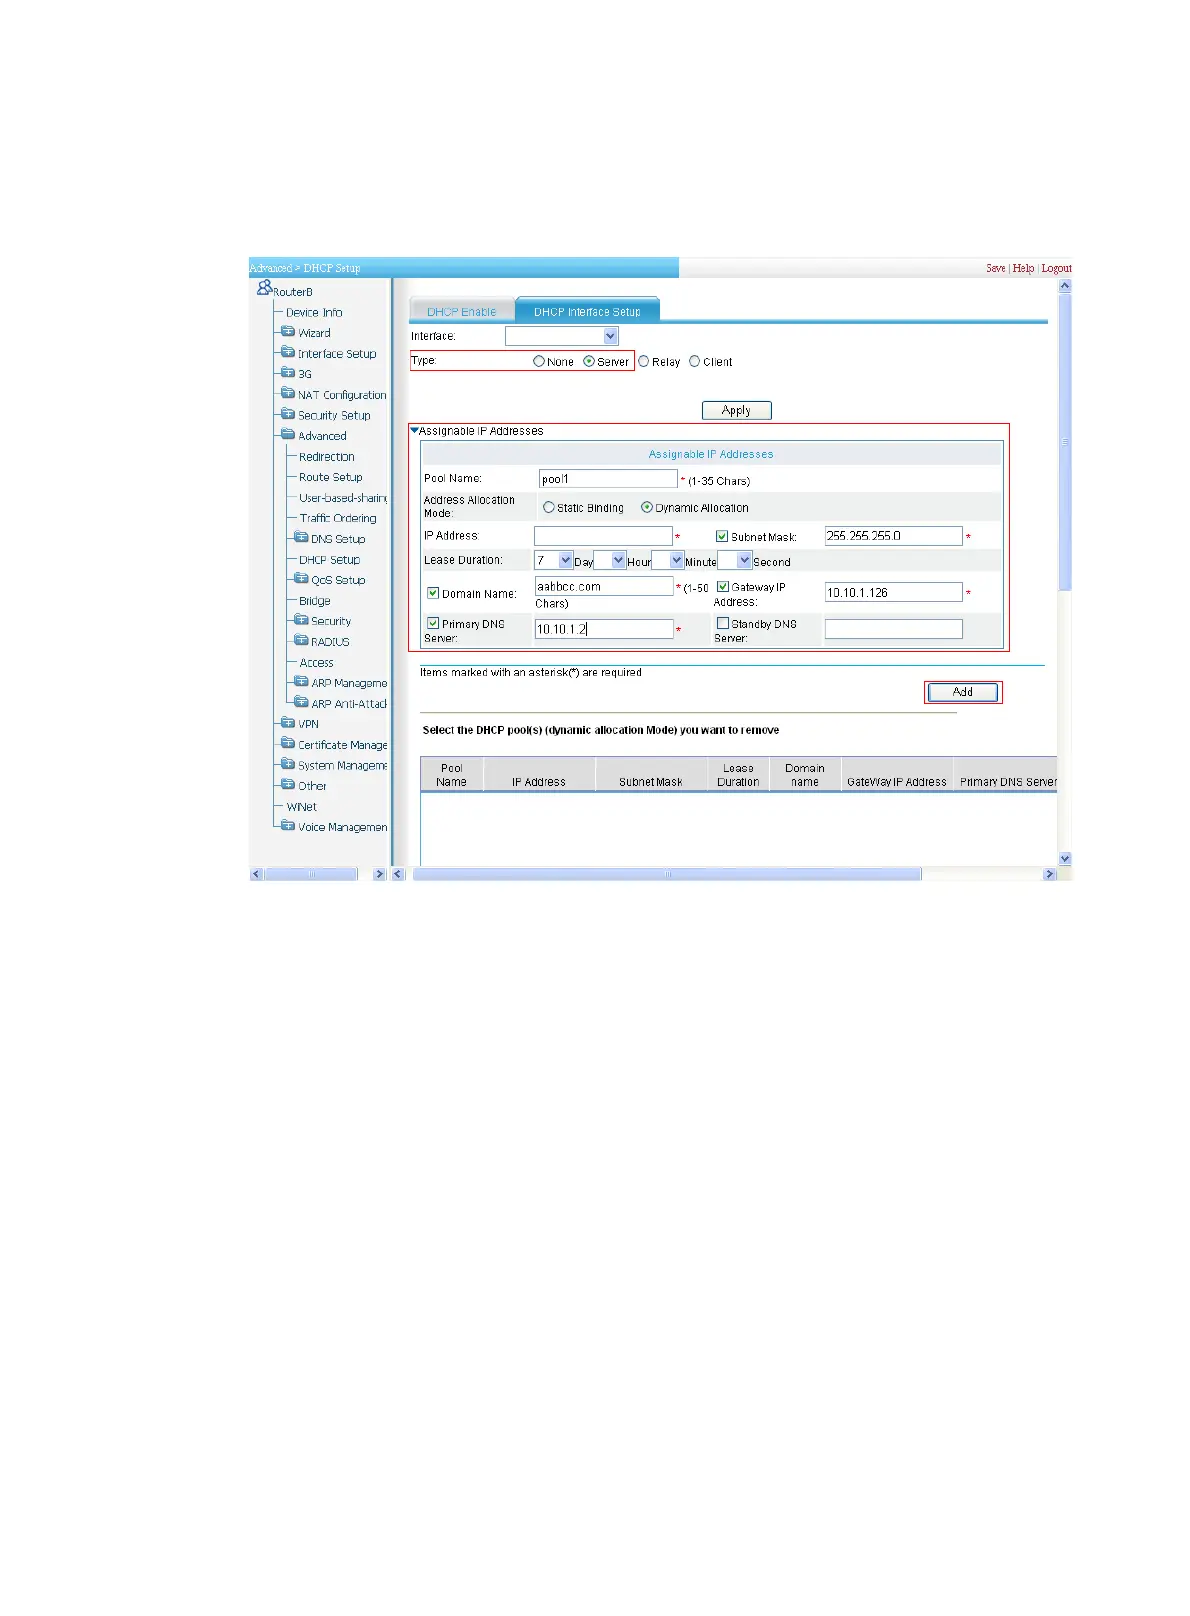Select the Server type radio button
The image size is (1190, 1616).
(x=589, y=361)
